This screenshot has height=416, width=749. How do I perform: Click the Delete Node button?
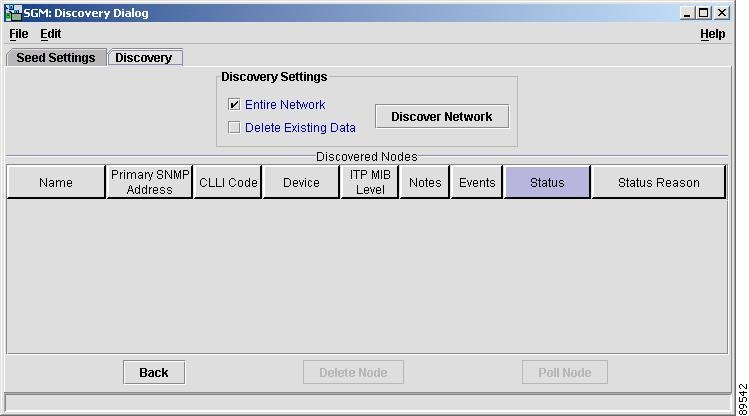pyautogui.click(x=353, y=372)
